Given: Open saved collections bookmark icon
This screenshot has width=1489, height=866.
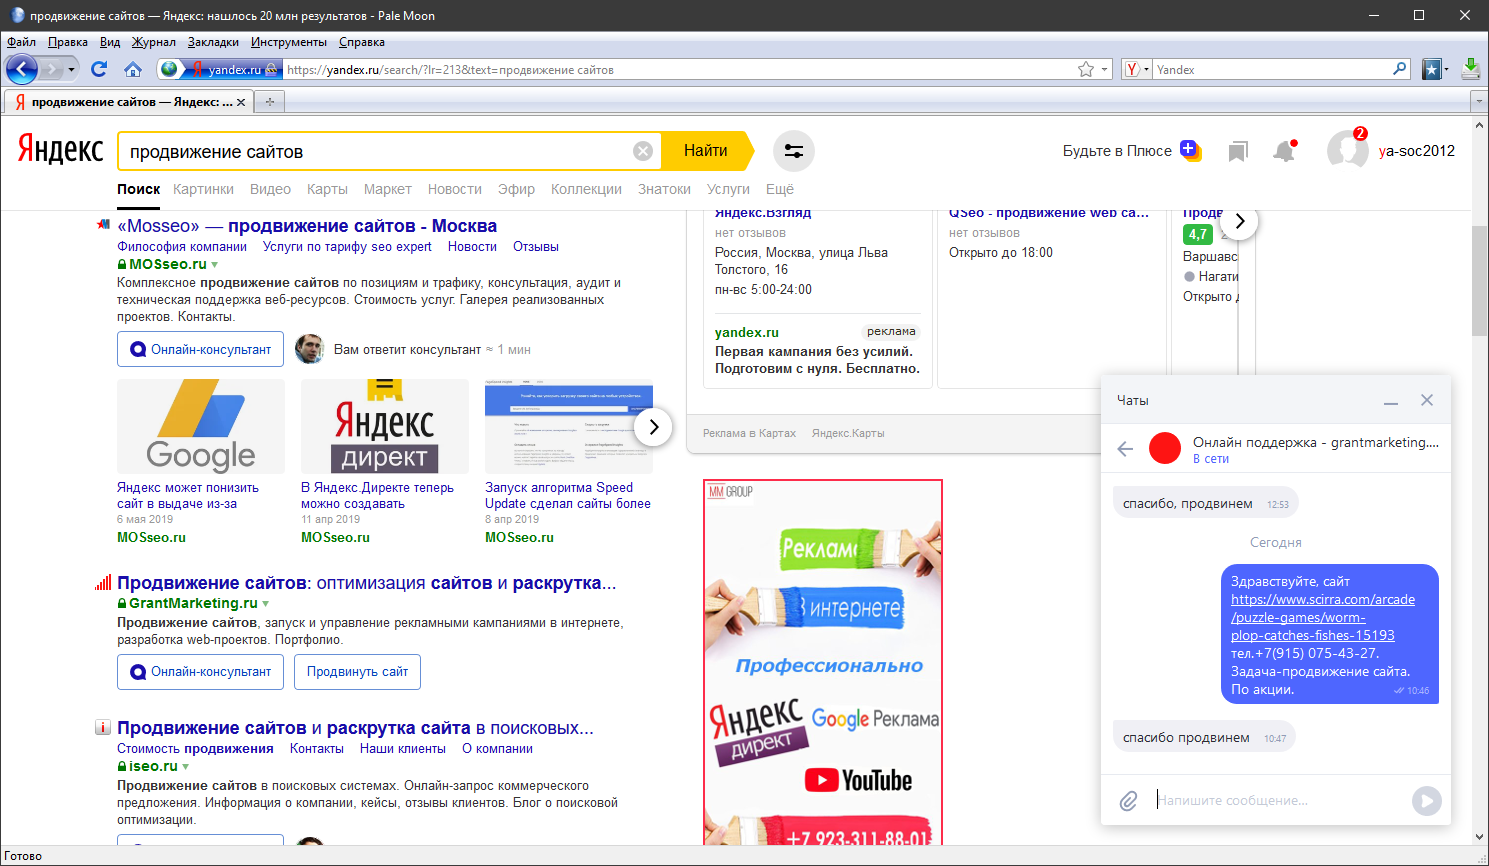Looking at the screenshot, I should pos(1238,151).
